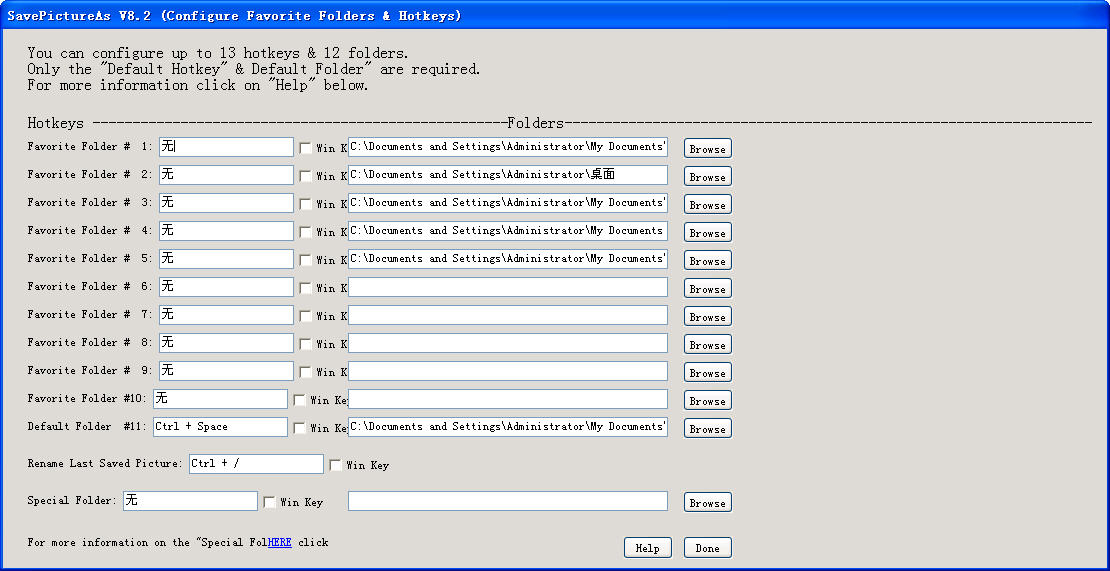Browse for Favorite Folder #10 path
Image resolution: width=1110 pixels, height=571 pixels.
[x=707, y=400]
